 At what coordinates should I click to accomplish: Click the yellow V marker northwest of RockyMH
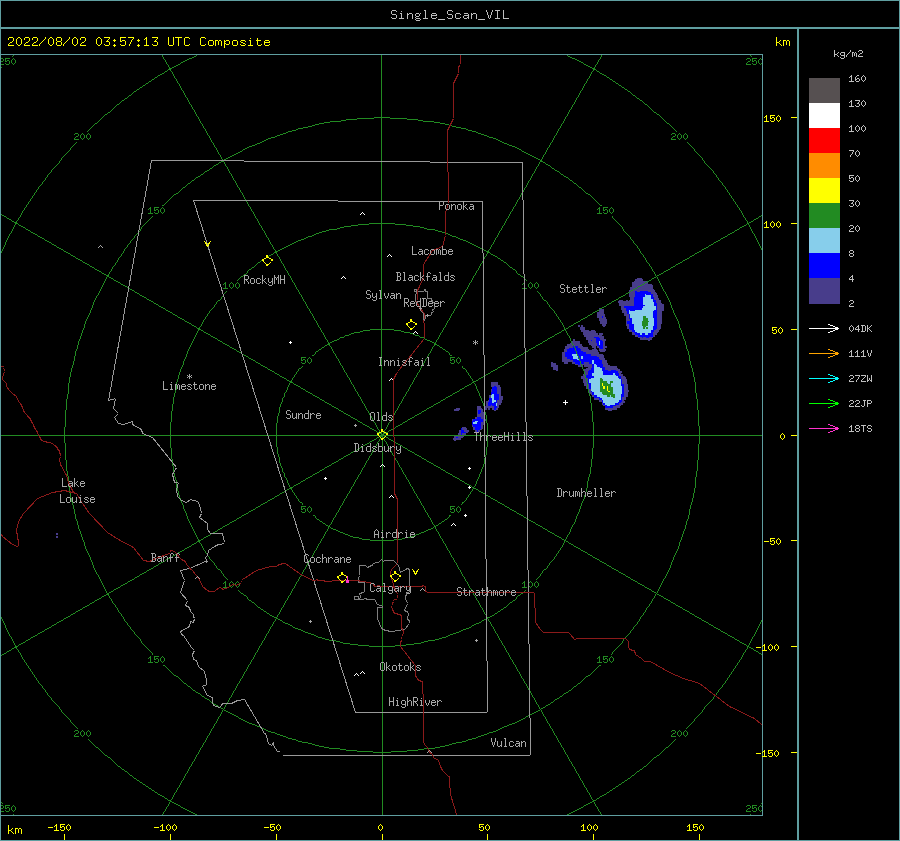(208, 244)
